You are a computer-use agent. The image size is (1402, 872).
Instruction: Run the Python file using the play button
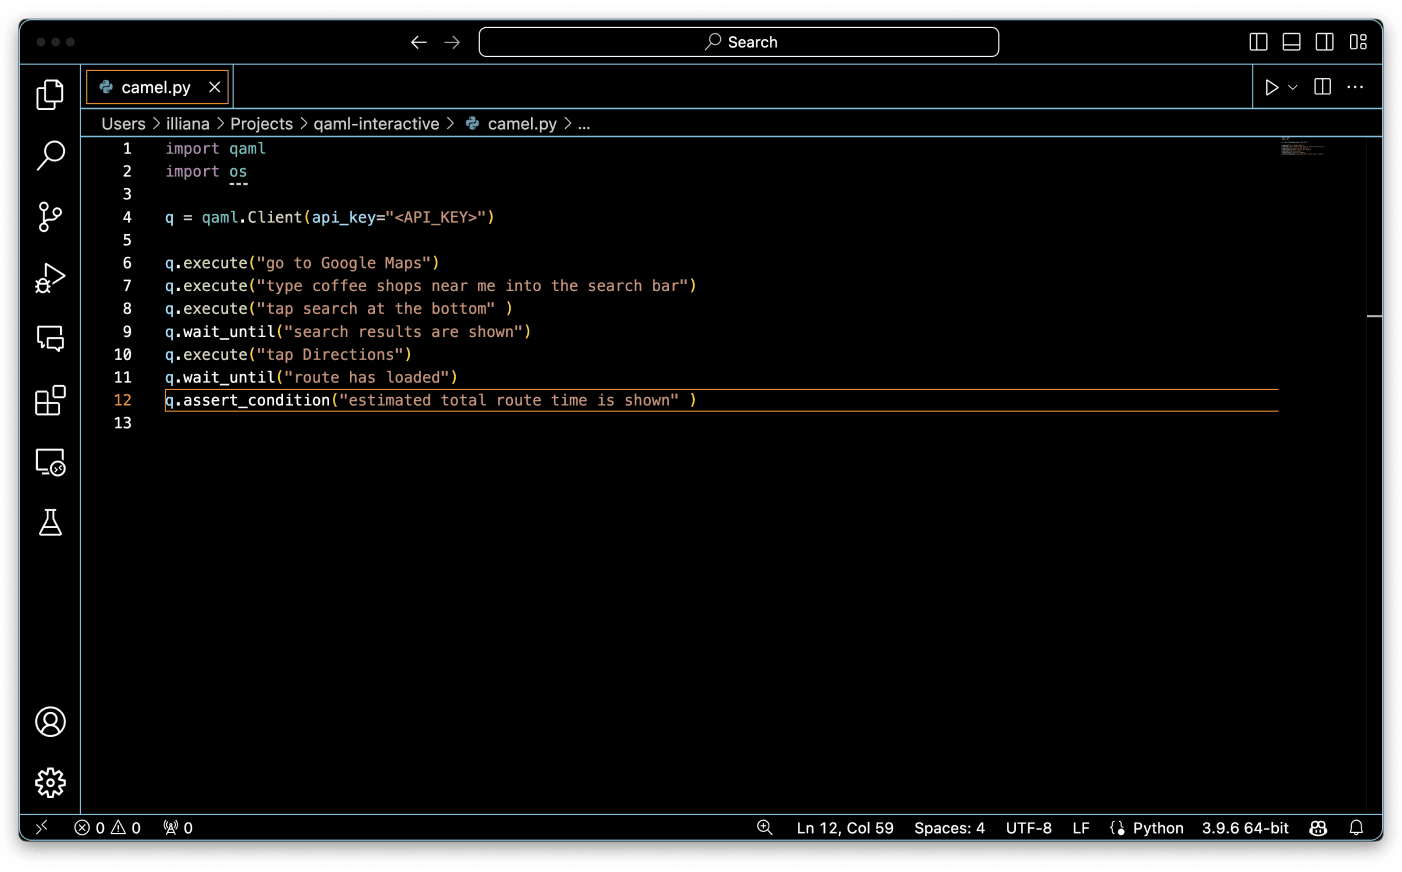[x=1272, y=87]
